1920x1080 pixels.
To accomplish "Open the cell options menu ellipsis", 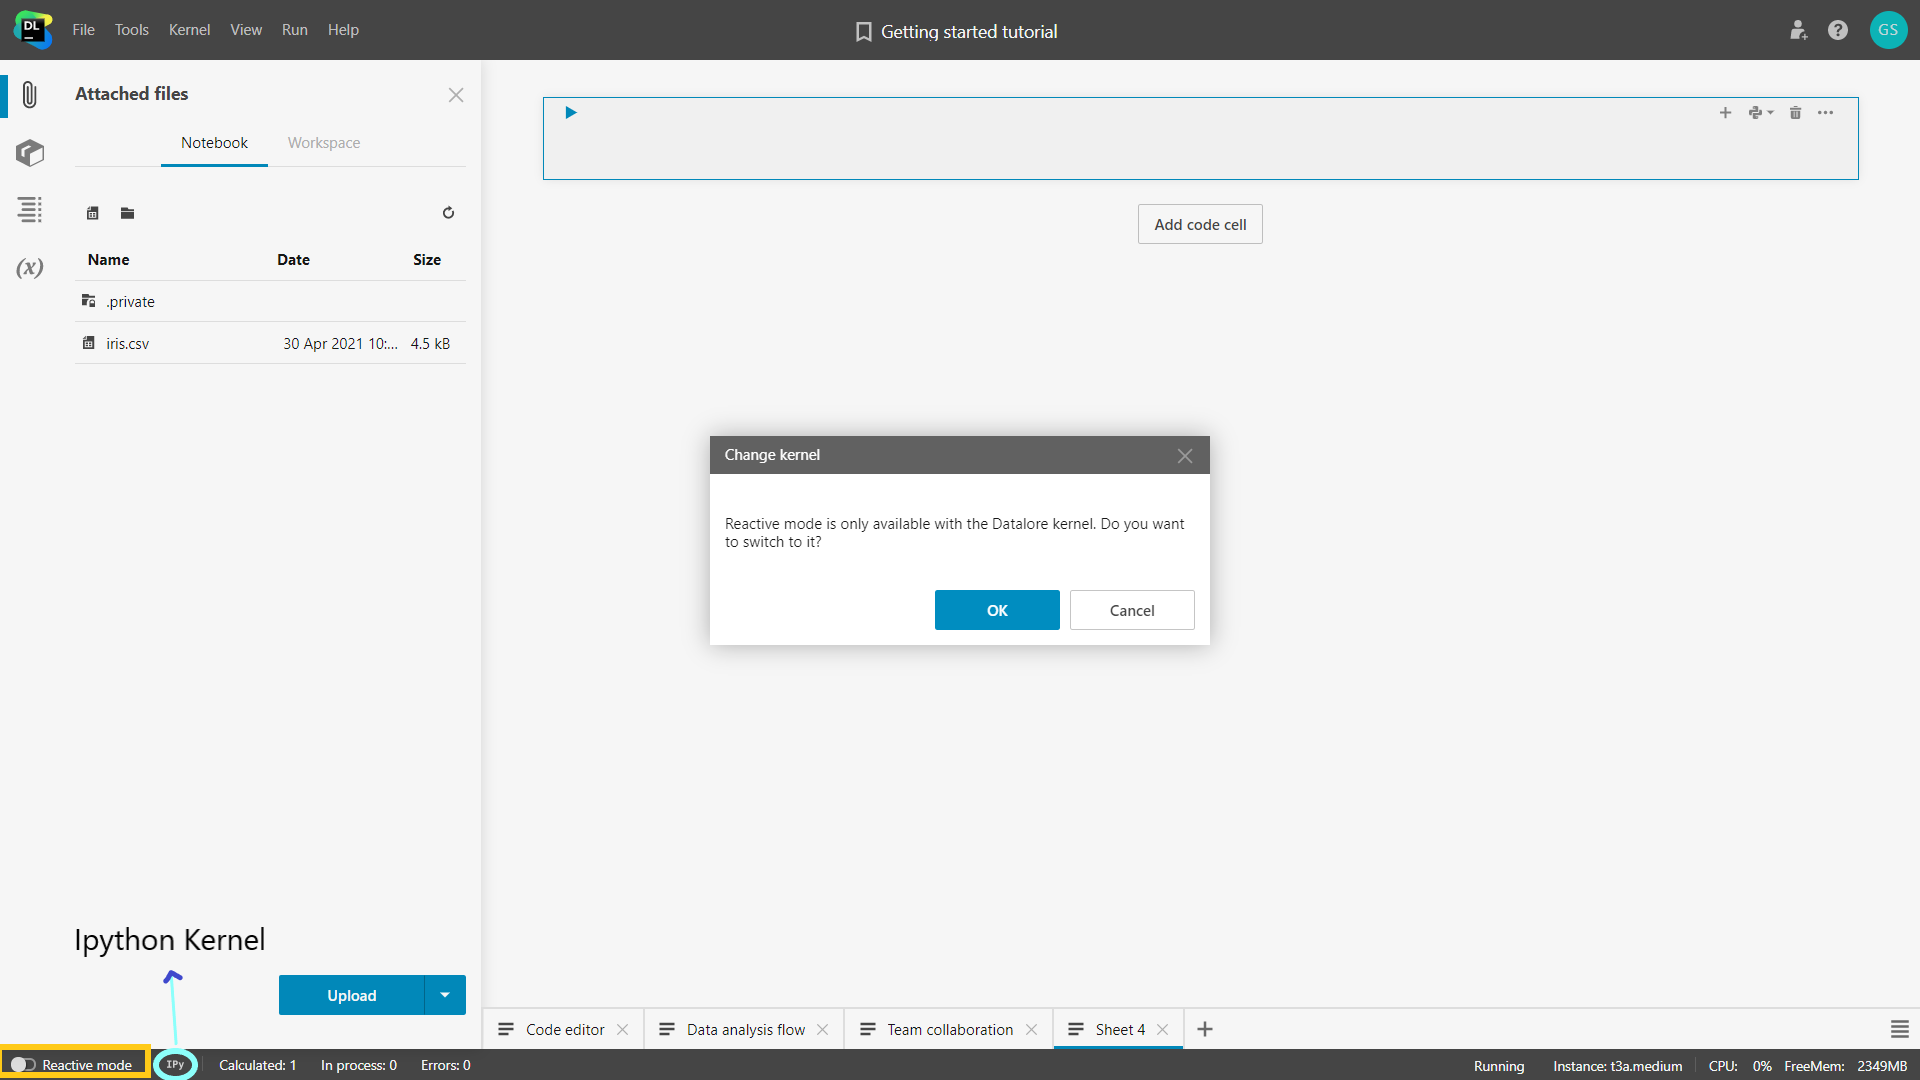I will coord(1826,113).
